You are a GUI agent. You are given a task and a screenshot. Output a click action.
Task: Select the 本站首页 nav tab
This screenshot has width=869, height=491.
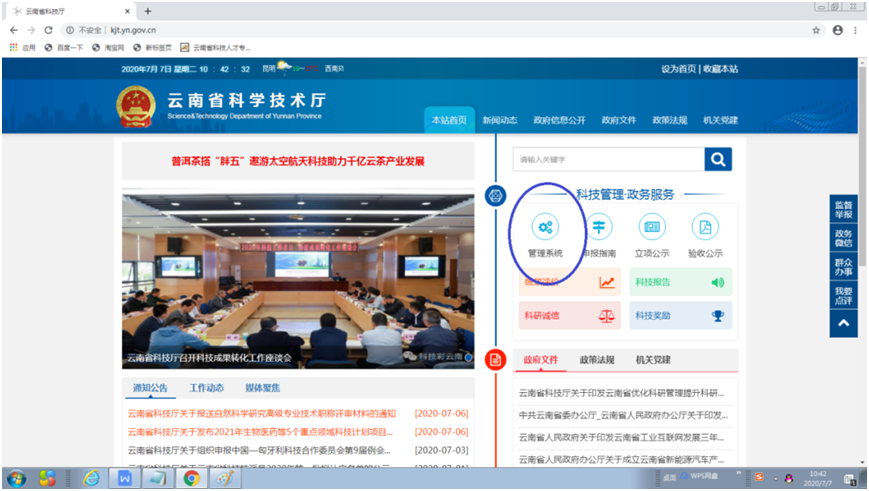pyautogui.click(x=449, y=120)
